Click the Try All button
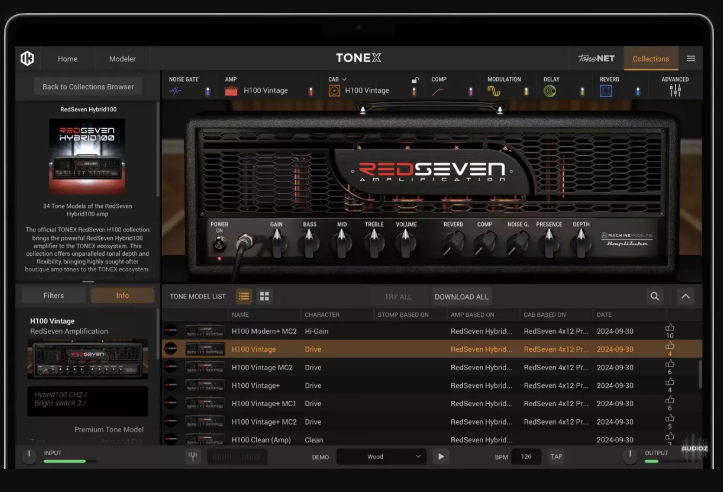Image resolution: width=723 pixels, height=492 pixels. pos(398,296)
